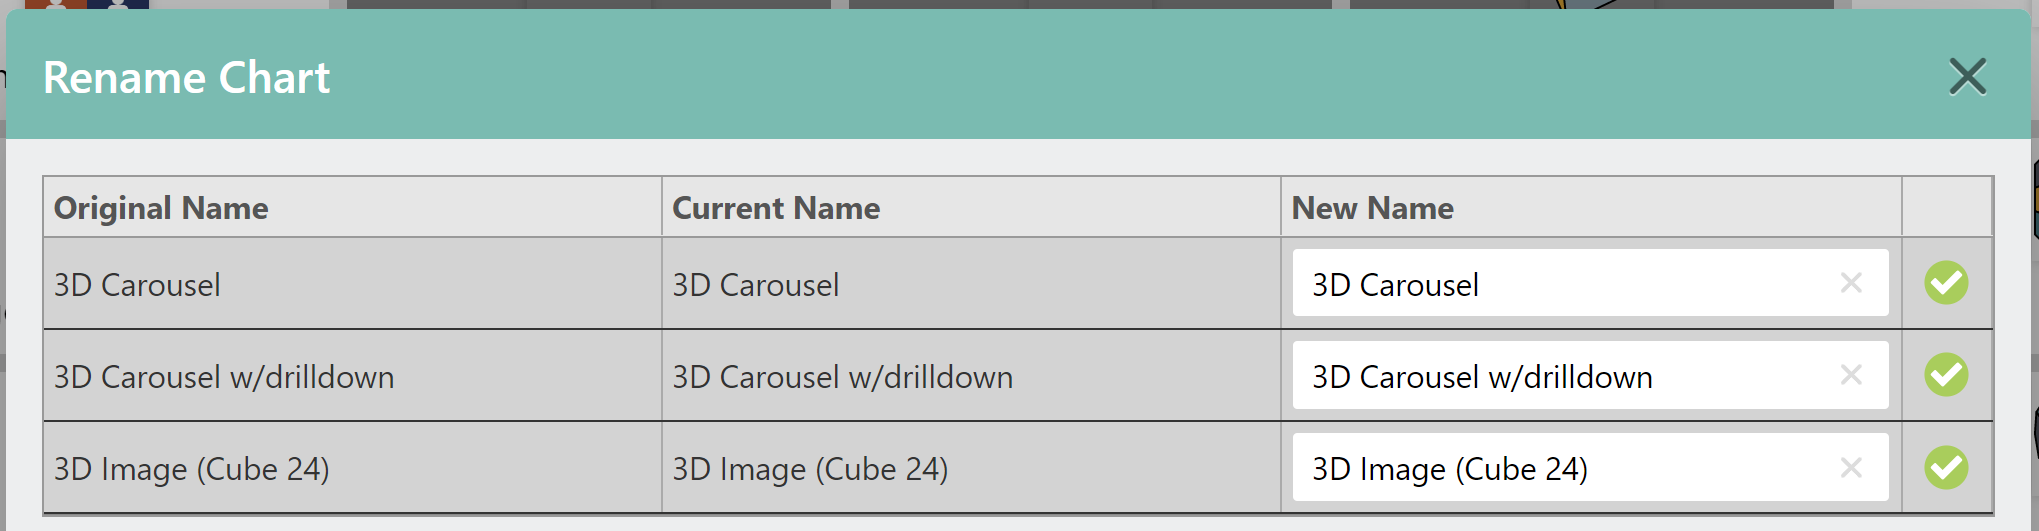Image resolution: width=2039 pixels, height=531 pixels.
Task: Select 3D Image (Cube 24) in Current Name column
Action: [810, 469]
